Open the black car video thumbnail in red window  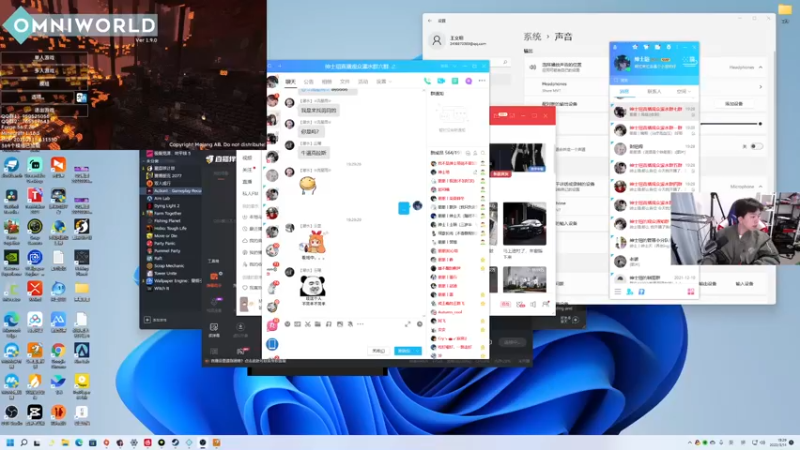pyautogui.click(x=524, y=223)
